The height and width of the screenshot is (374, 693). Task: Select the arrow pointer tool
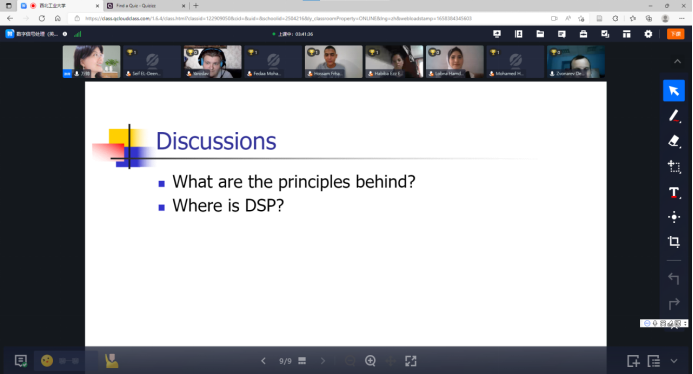pos(674,91)
